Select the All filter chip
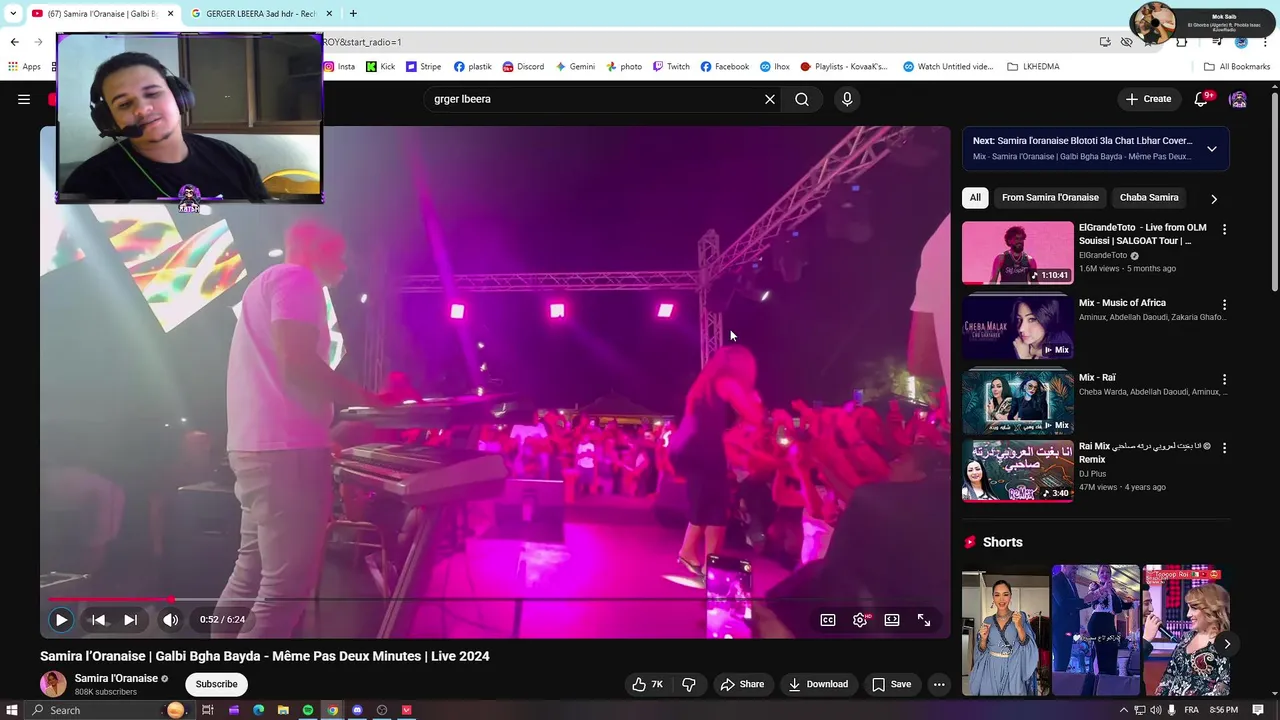 975,197
